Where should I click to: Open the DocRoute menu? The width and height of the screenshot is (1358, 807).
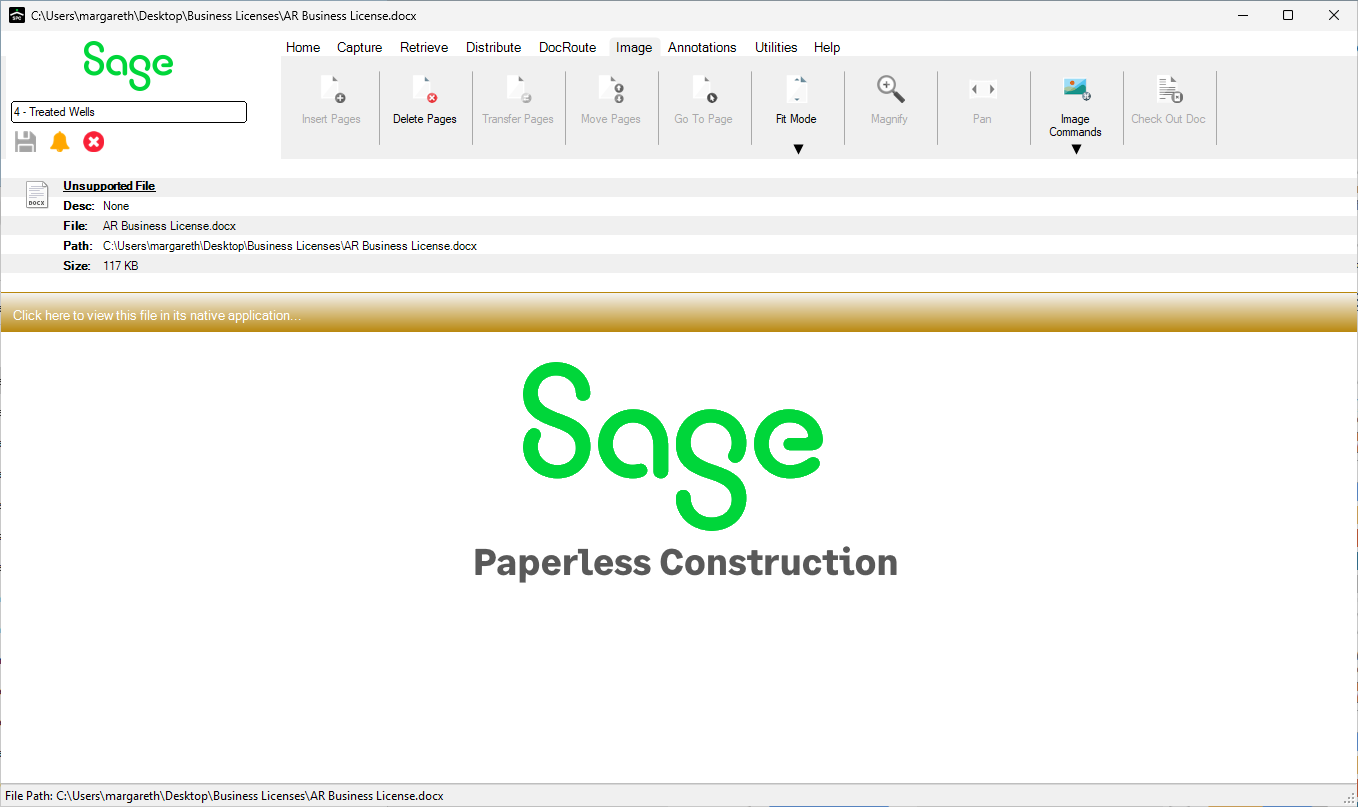567,47
